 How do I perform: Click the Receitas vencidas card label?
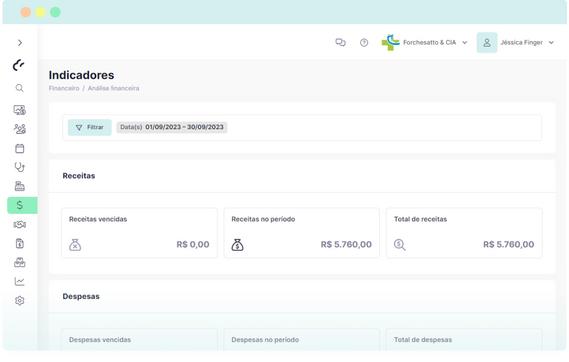coord(98,219)
